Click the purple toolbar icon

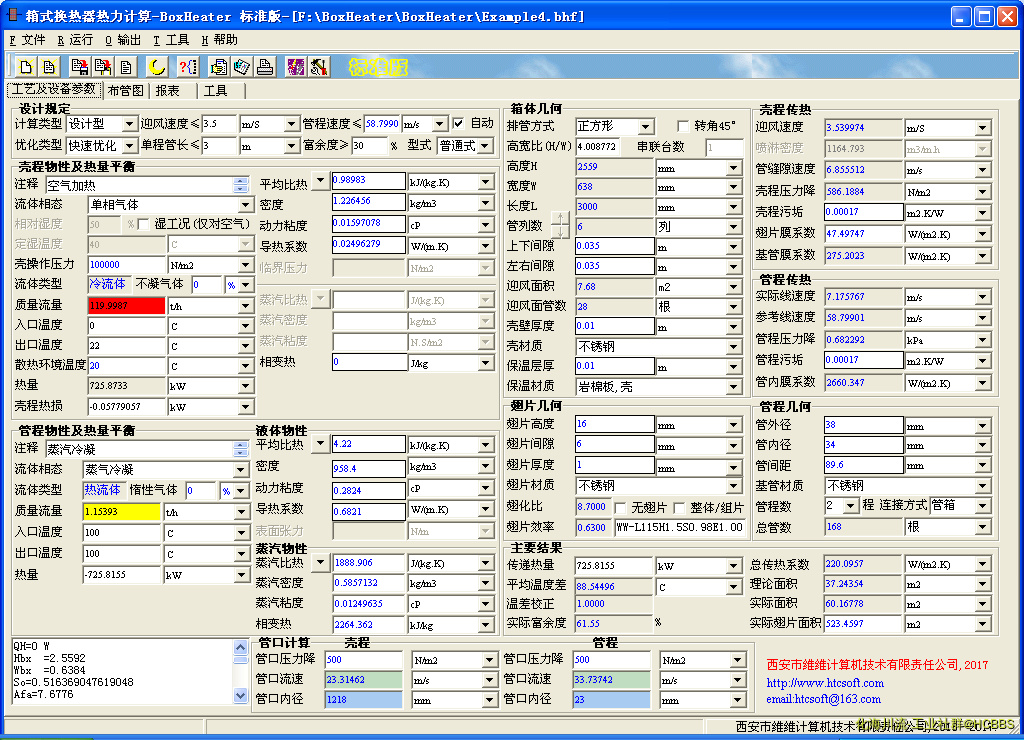[296, 67]
